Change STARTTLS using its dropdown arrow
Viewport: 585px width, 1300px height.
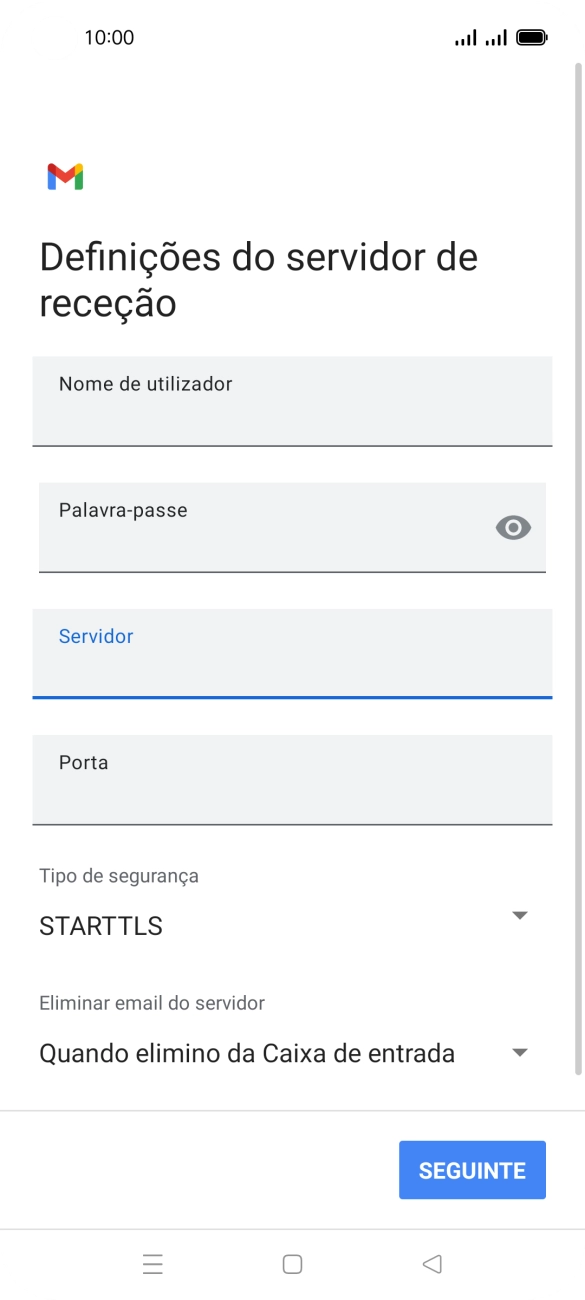tap(519, 914)
